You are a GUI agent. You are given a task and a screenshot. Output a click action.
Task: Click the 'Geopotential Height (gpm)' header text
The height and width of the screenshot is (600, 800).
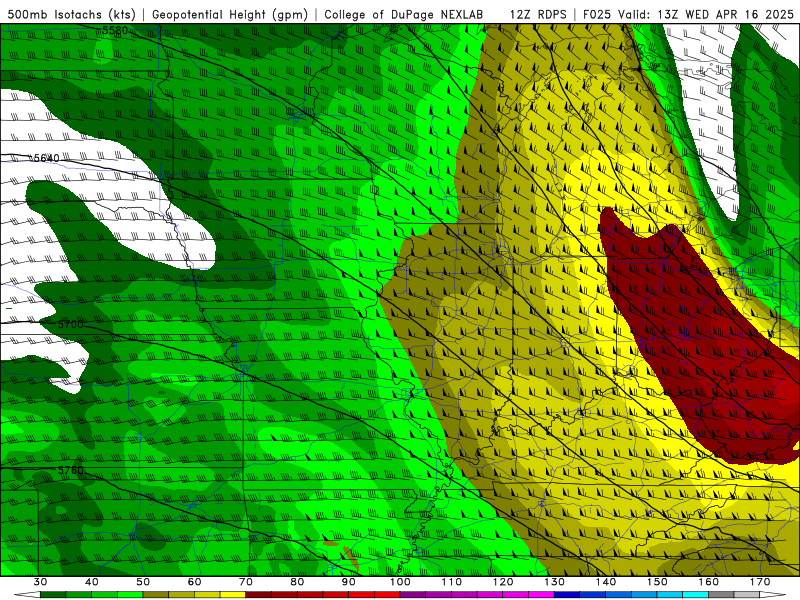230,15
